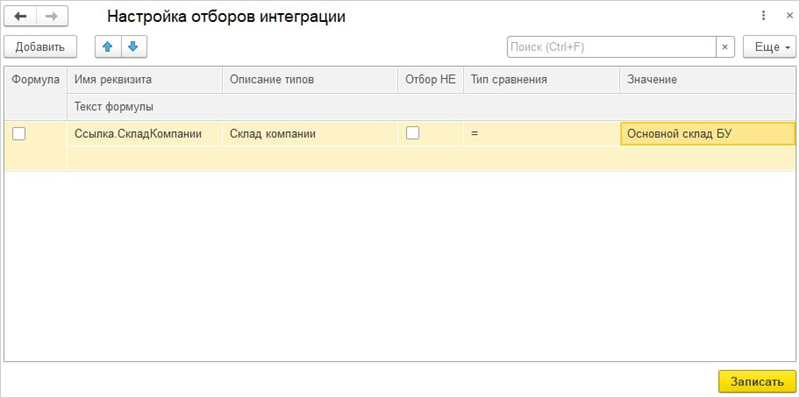Select the comparison type cell showing =
The width and height of the screenshot is (800, 398).
(x=542, y=134)
